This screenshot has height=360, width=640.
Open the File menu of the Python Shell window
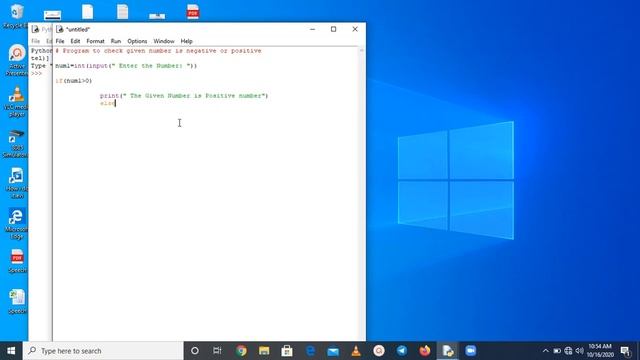pos(36,41)
